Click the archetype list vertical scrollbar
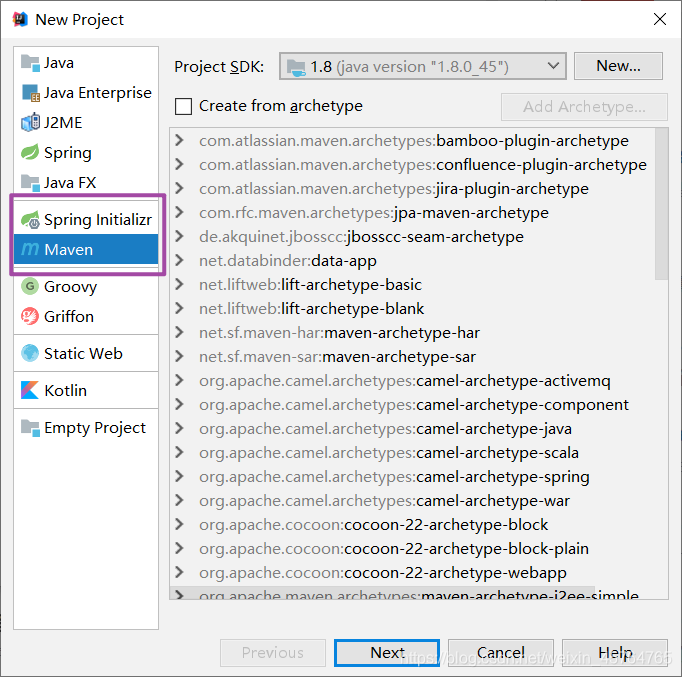Viewport: 682px width, 677px height. (661, 204)
